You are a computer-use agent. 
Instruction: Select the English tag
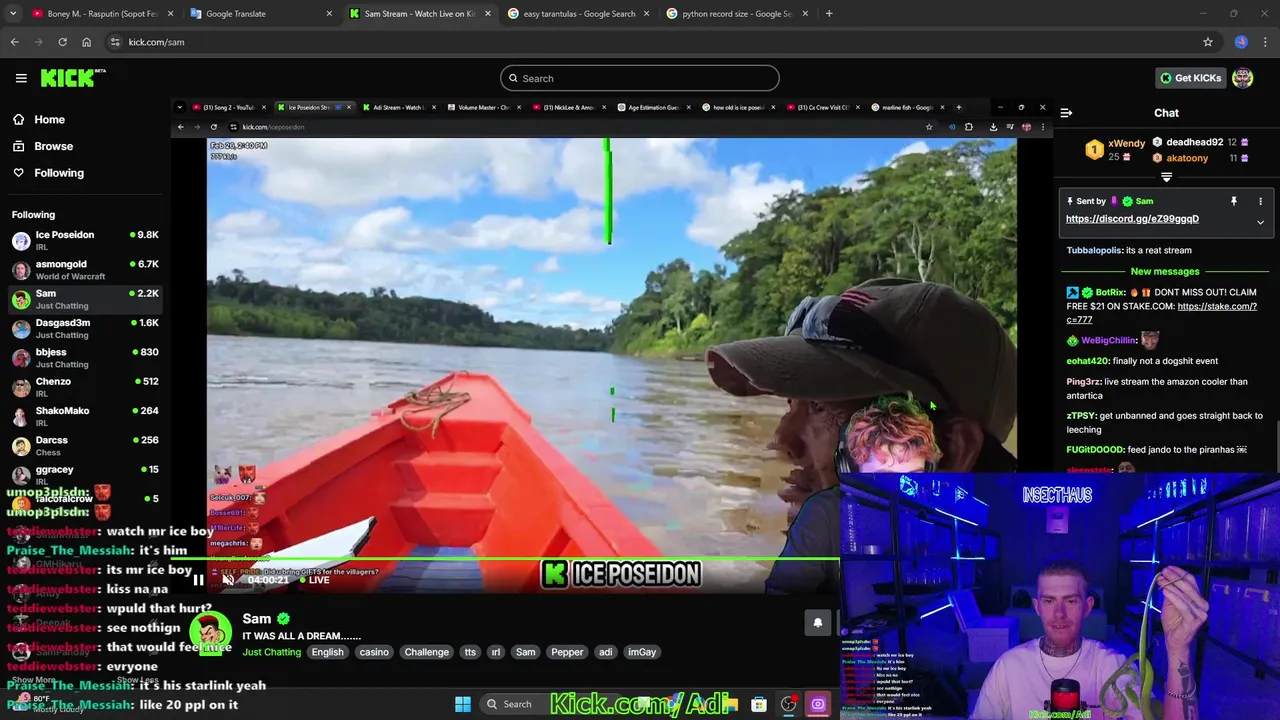[327, 652]
